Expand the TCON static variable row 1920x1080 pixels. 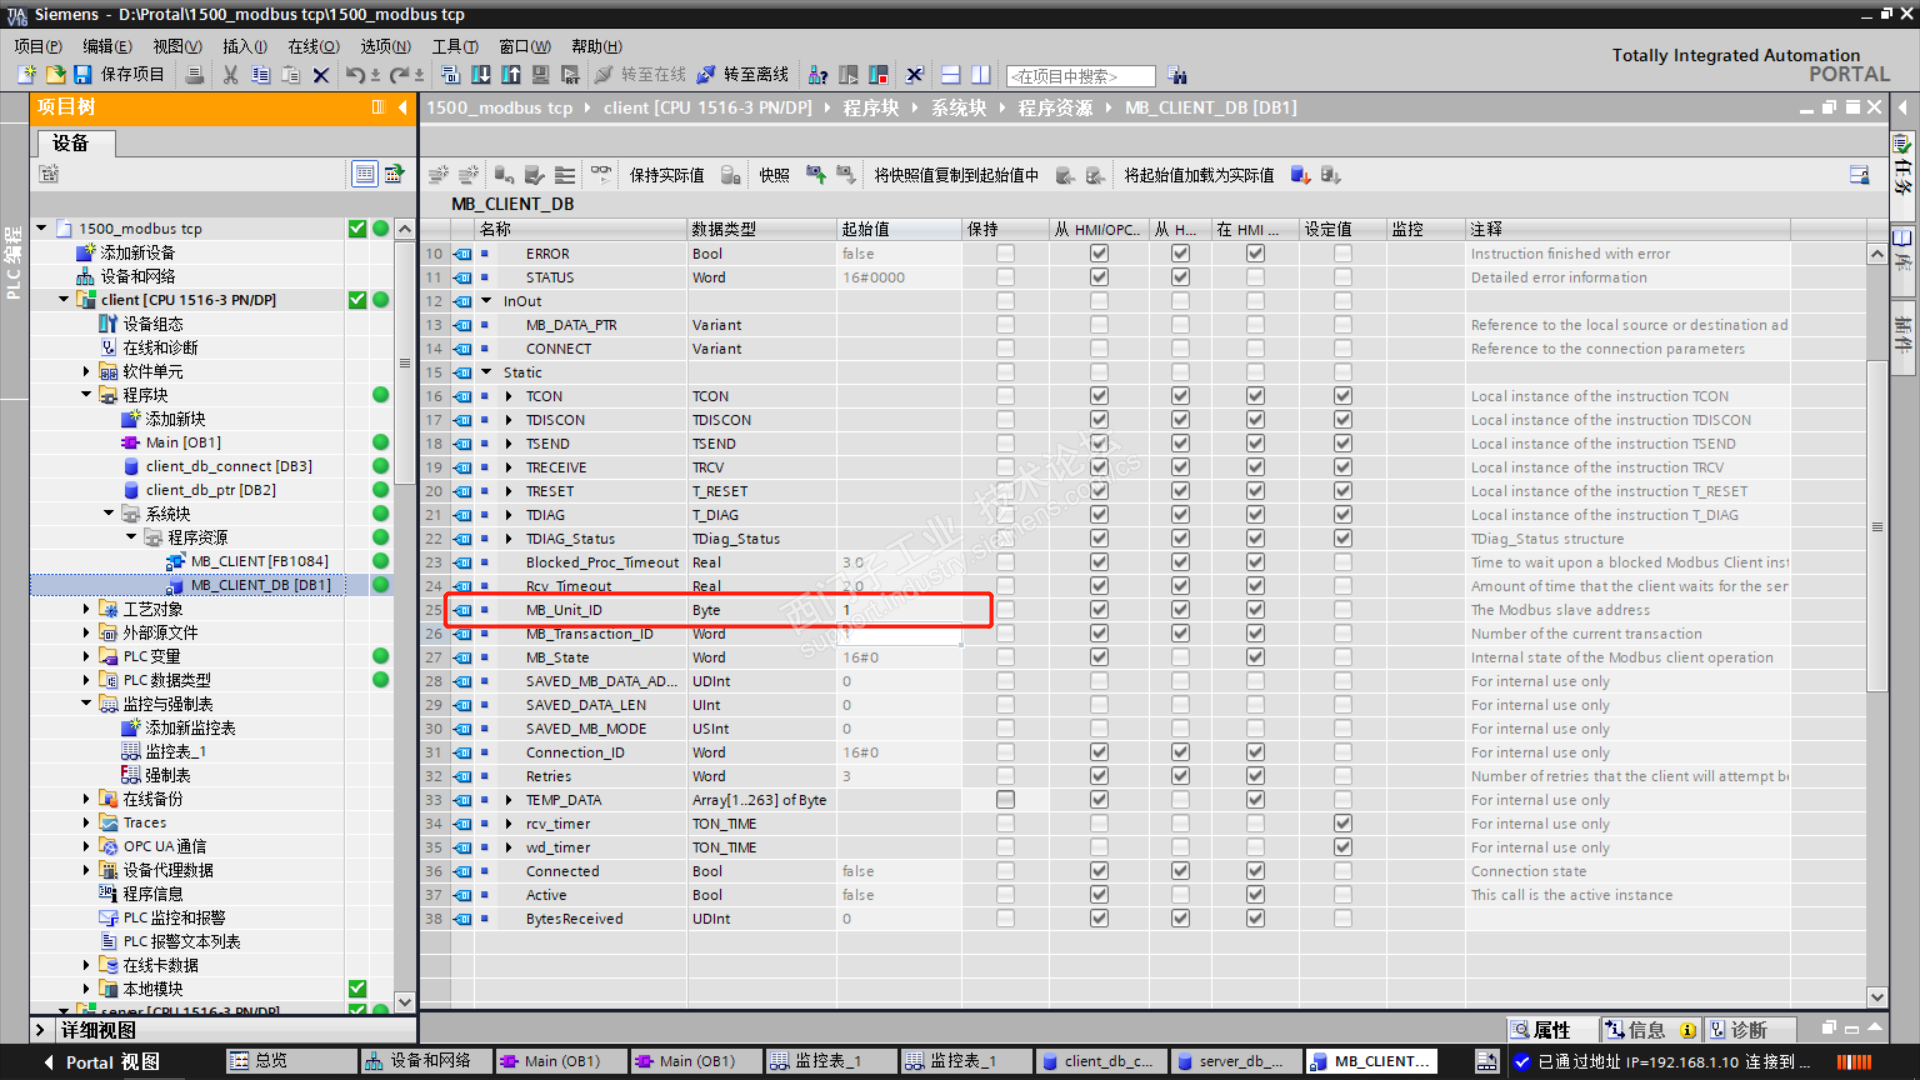coord(509,397)
